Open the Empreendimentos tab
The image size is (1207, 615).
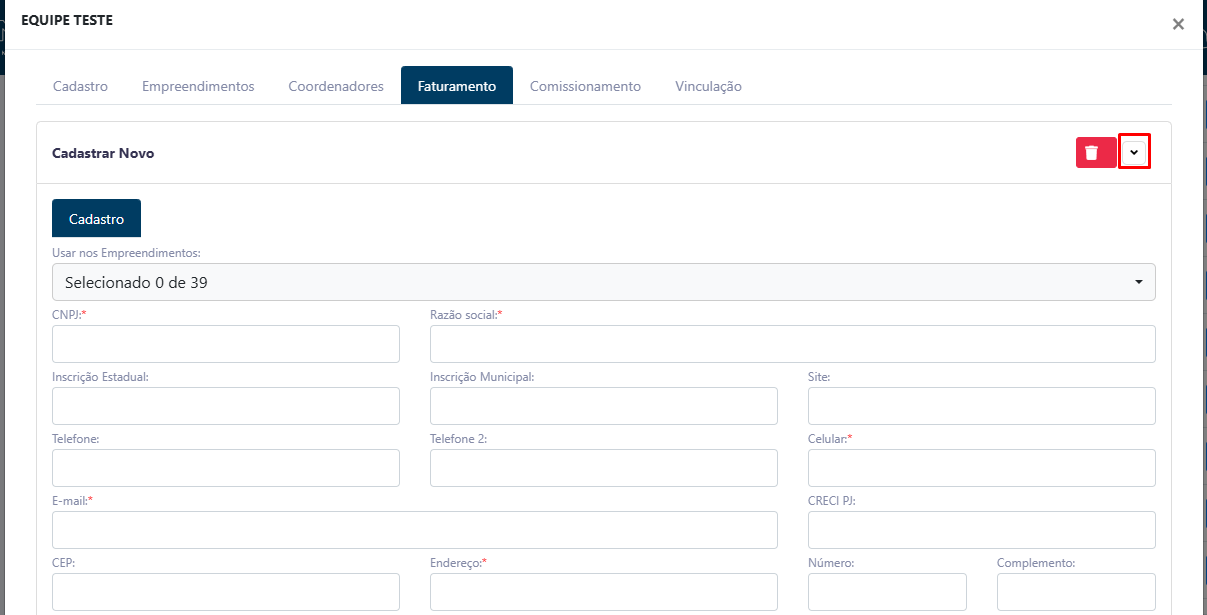(x=198, y=86)
